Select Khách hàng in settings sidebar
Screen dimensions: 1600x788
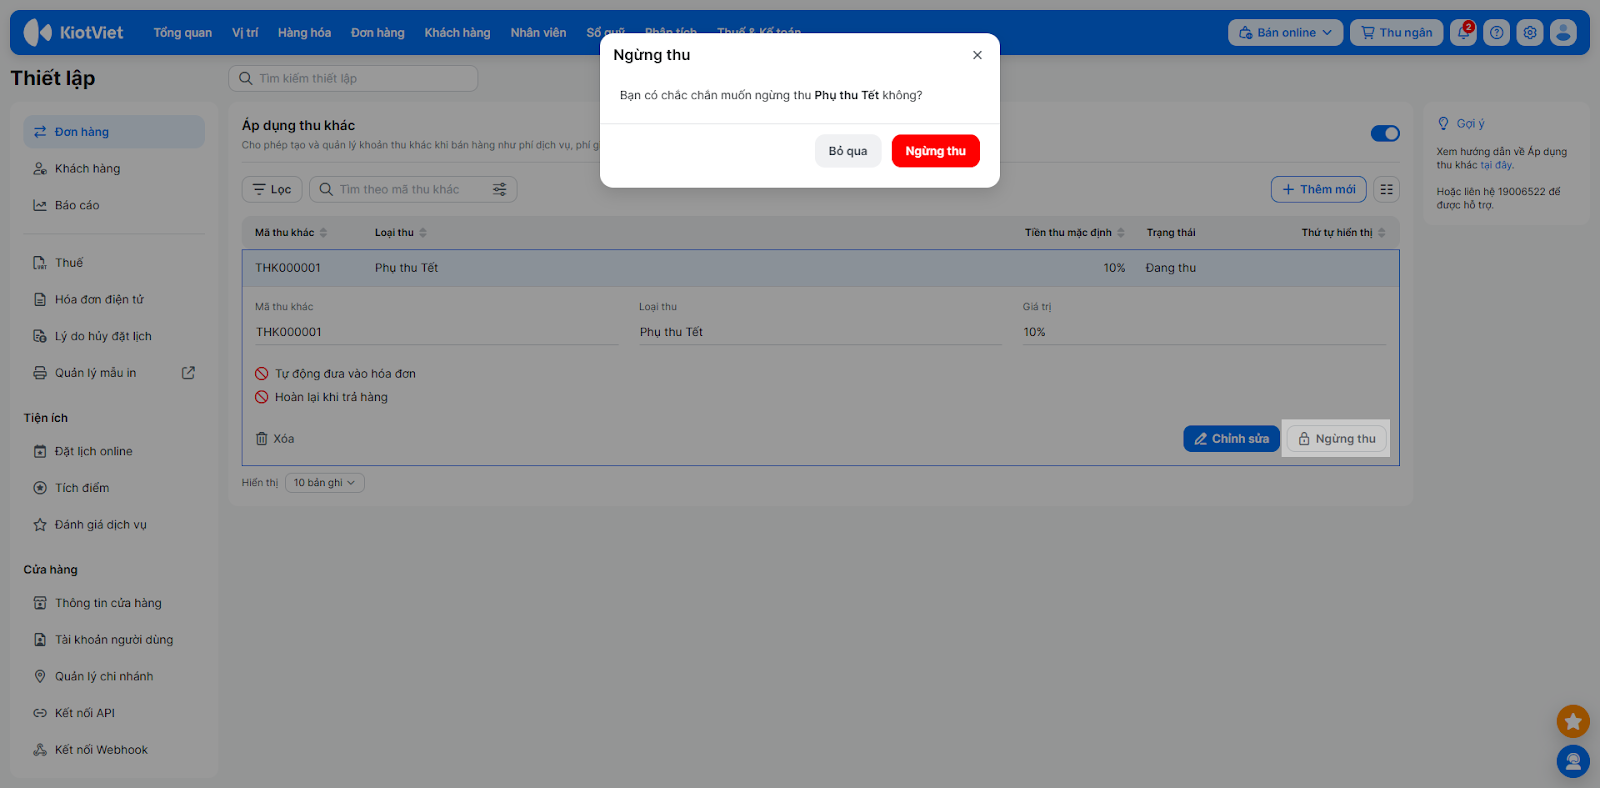coord(114,169)
